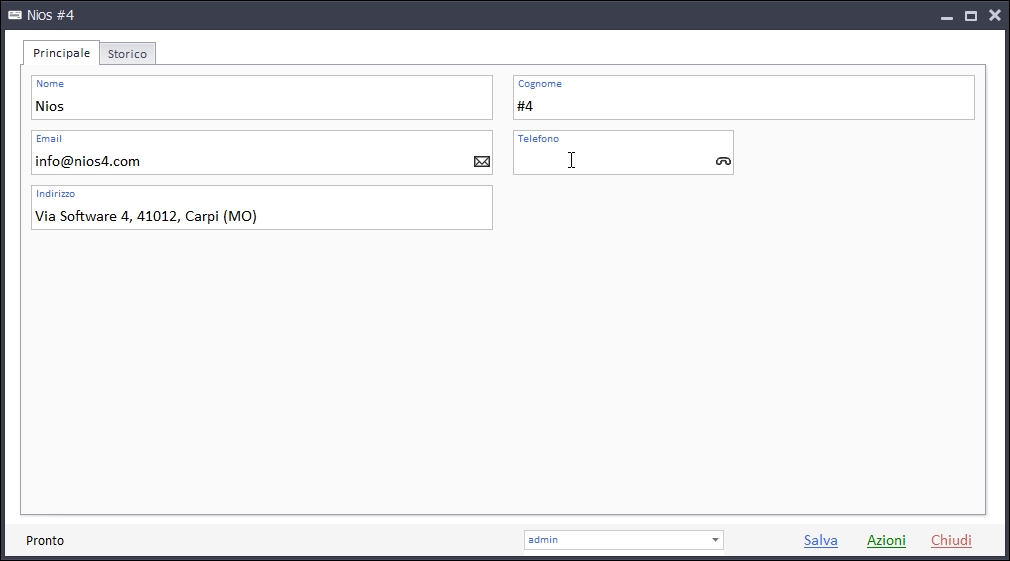
Task: Click the empty Telefono input field
Action: point(612,161)
